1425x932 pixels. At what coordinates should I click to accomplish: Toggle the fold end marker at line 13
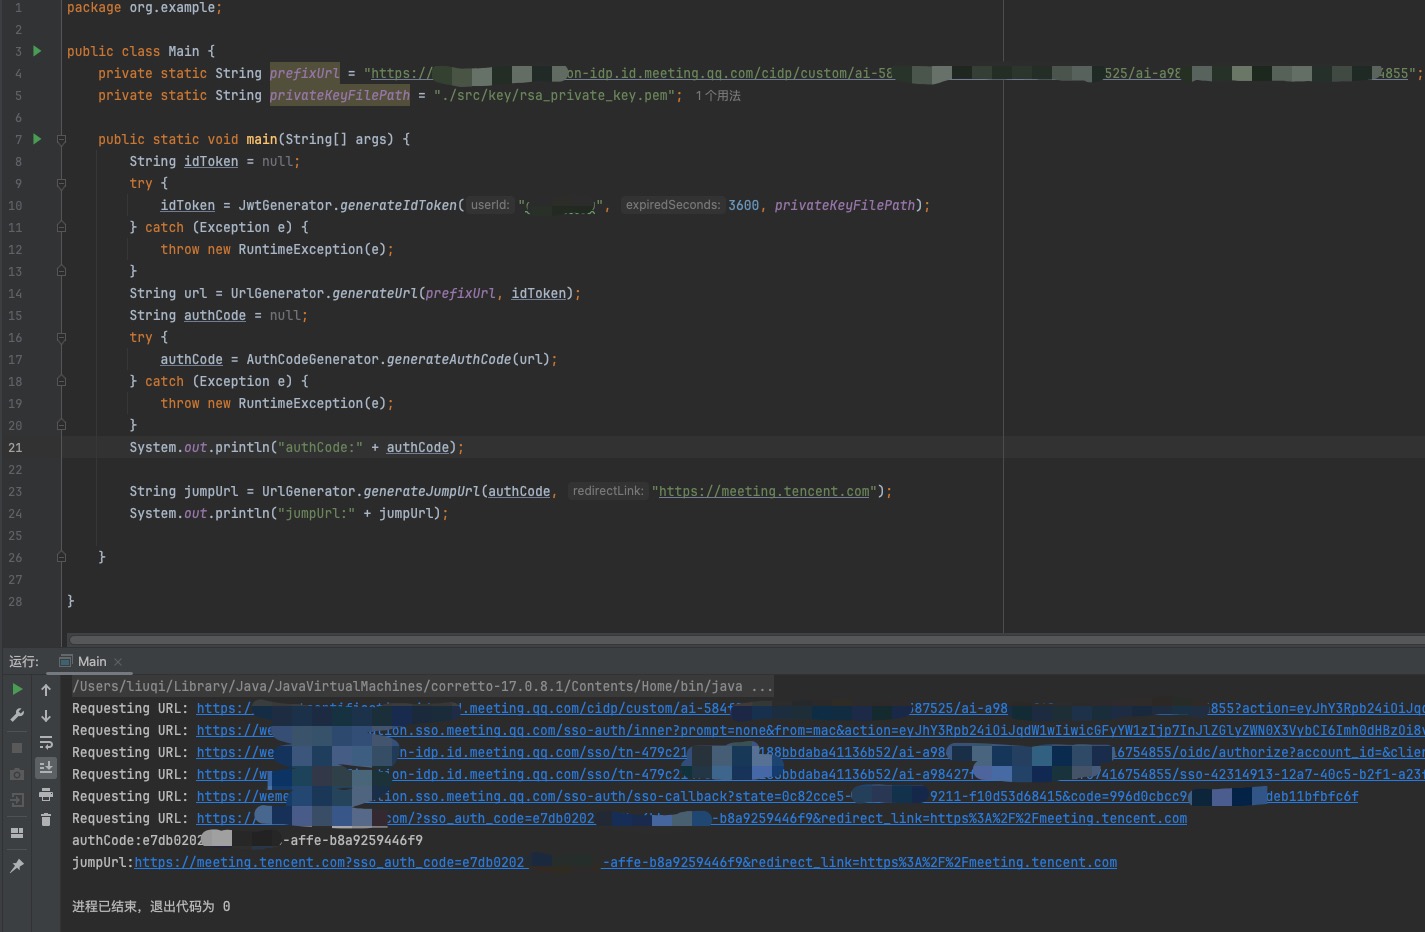pos(61,271)
